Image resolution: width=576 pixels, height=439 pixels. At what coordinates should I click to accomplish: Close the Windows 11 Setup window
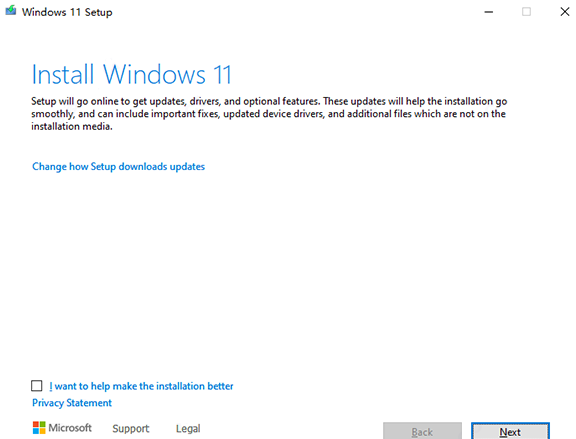(x=565, y=12)
